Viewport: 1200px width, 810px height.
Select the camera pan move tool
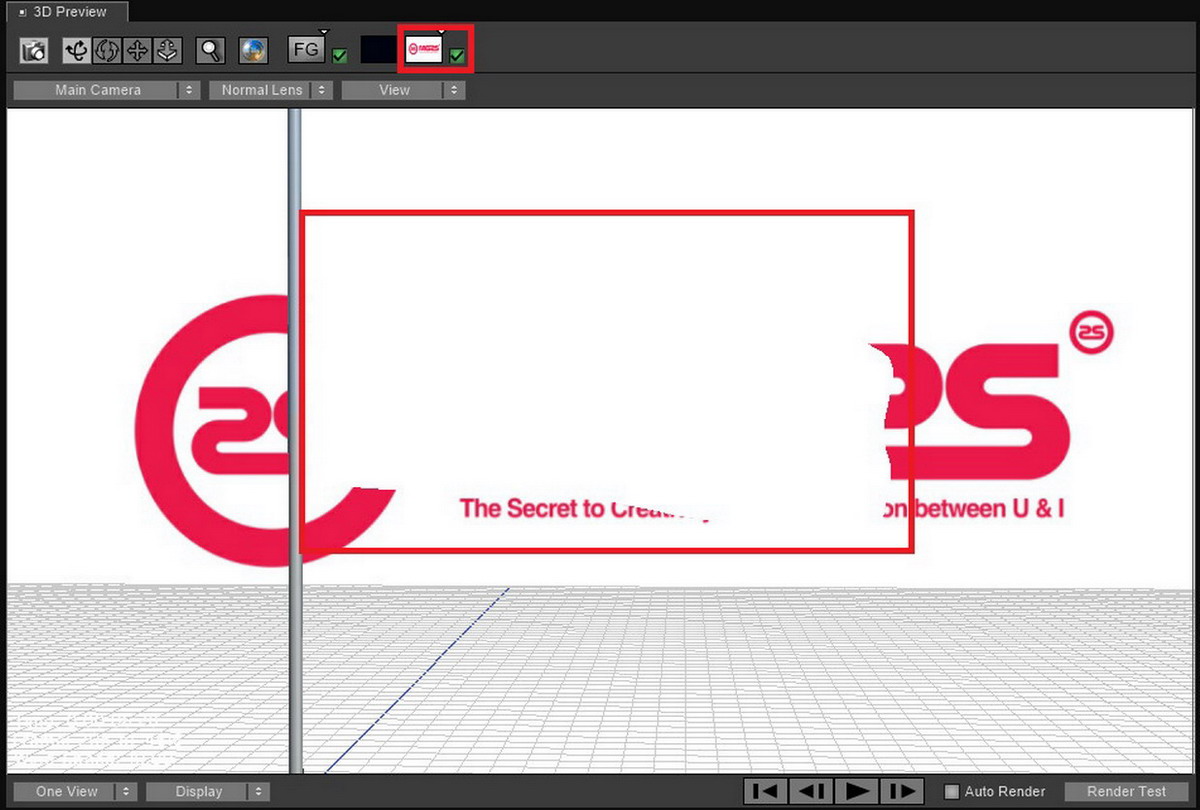pyautogui.click(x=136, y=50)
